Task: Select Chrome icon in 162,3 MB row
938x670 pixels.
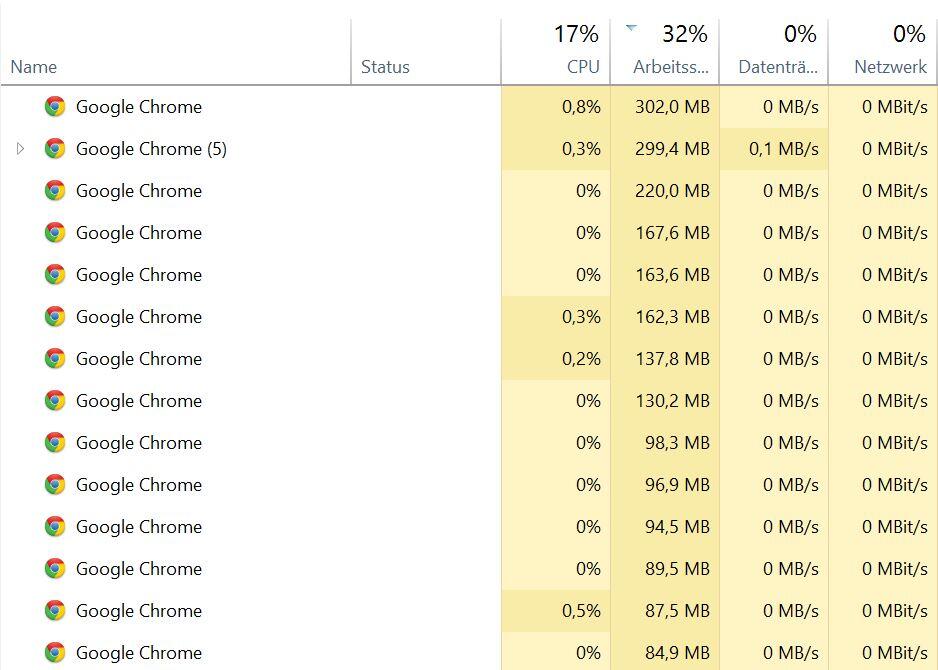Action: [x=55, y=316]
